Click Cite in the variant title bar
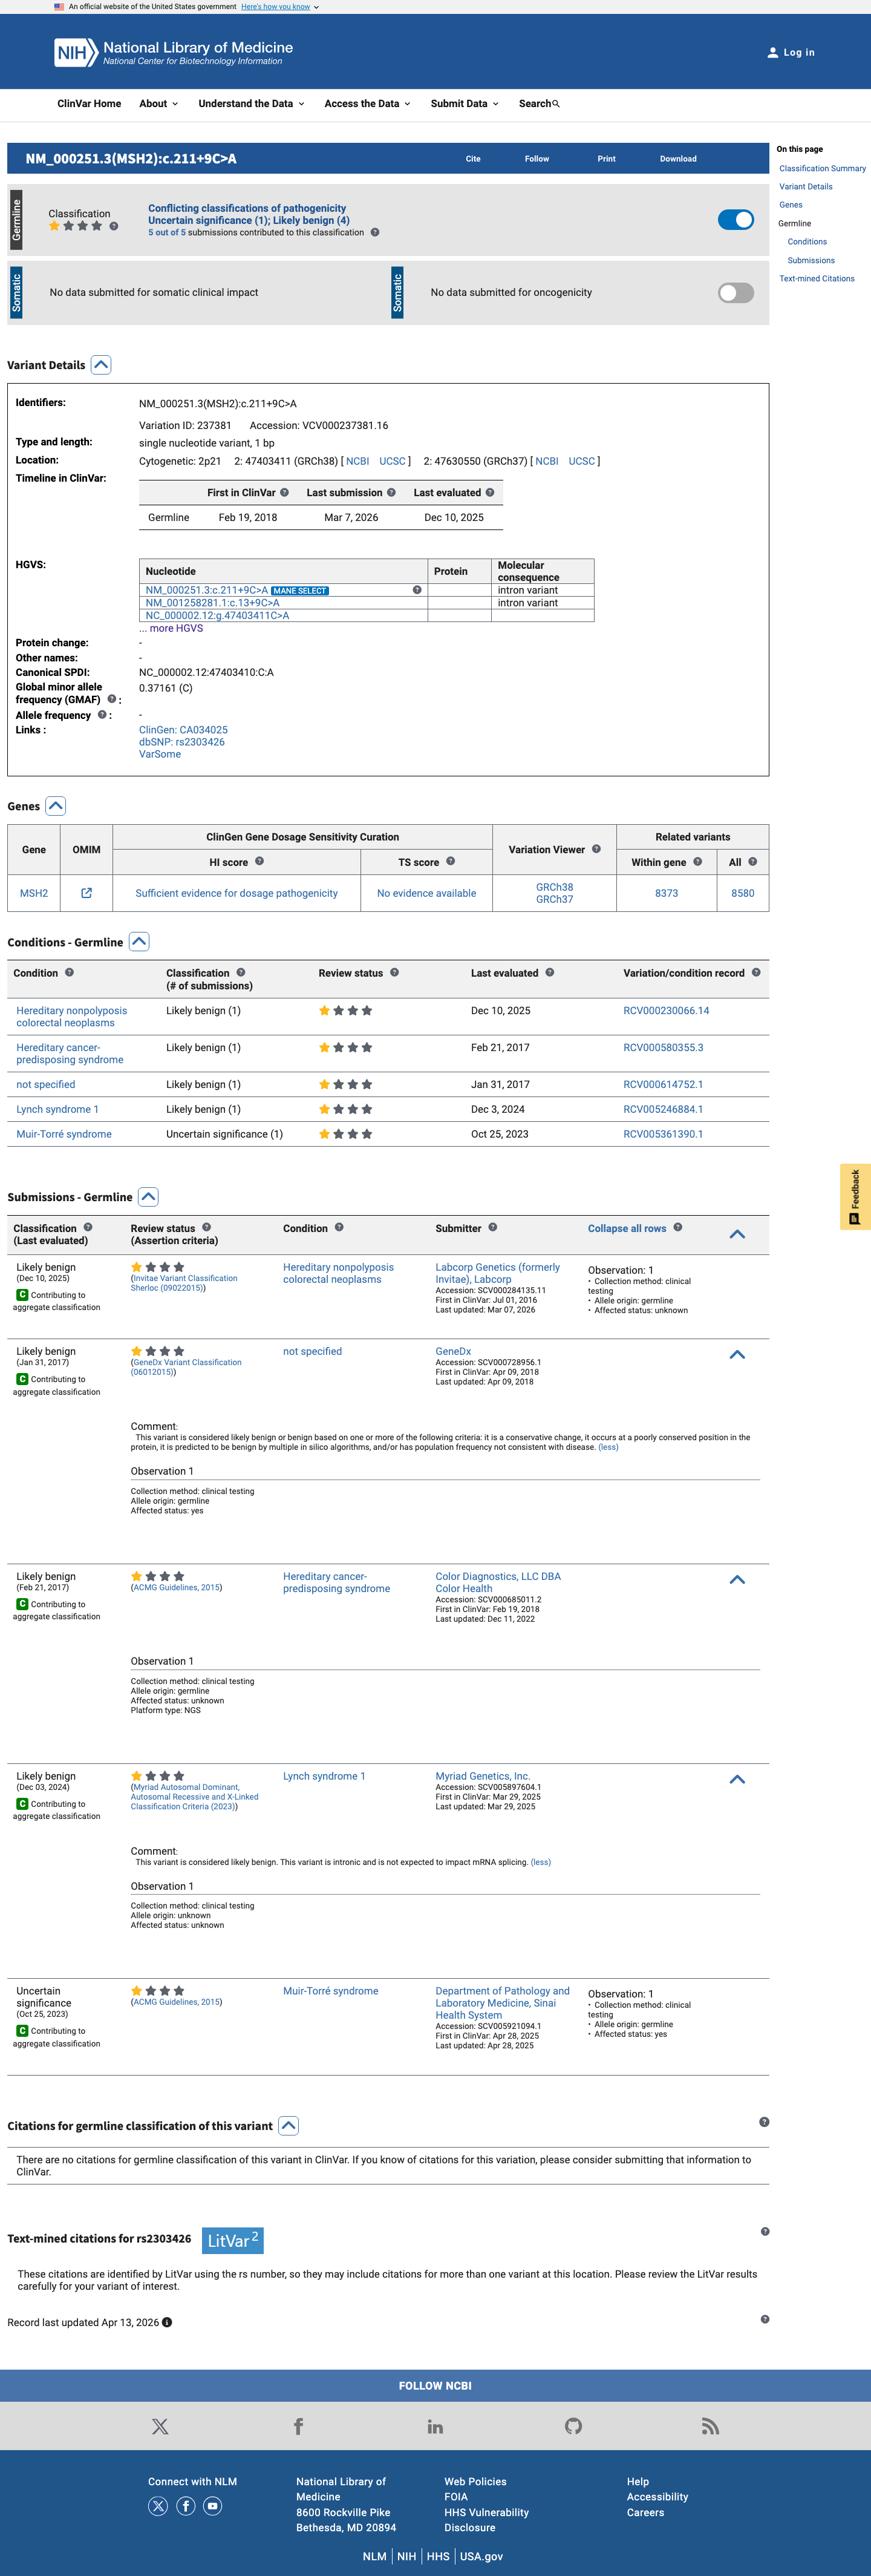This screenshot has height=2576, width=871. [x=473, y=159]
